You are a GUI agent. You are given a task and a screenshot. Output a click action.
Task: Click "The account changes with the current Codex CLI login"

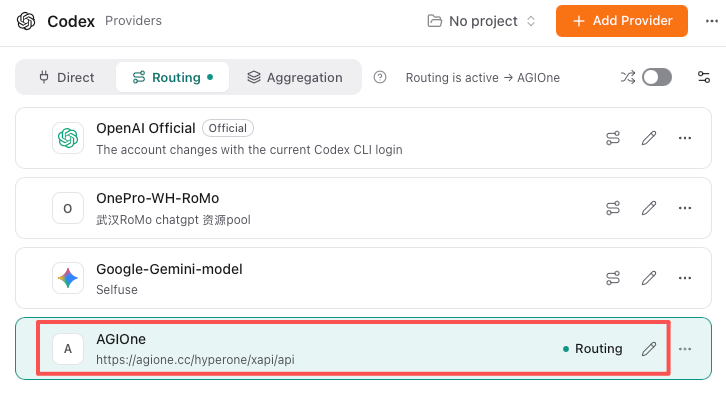[x=249, y=150]
